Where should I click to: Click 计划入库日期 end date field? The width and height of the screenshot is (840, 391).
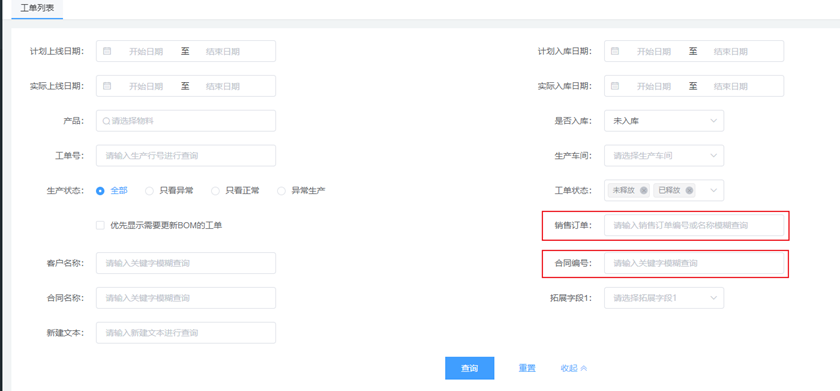(731, 51)
